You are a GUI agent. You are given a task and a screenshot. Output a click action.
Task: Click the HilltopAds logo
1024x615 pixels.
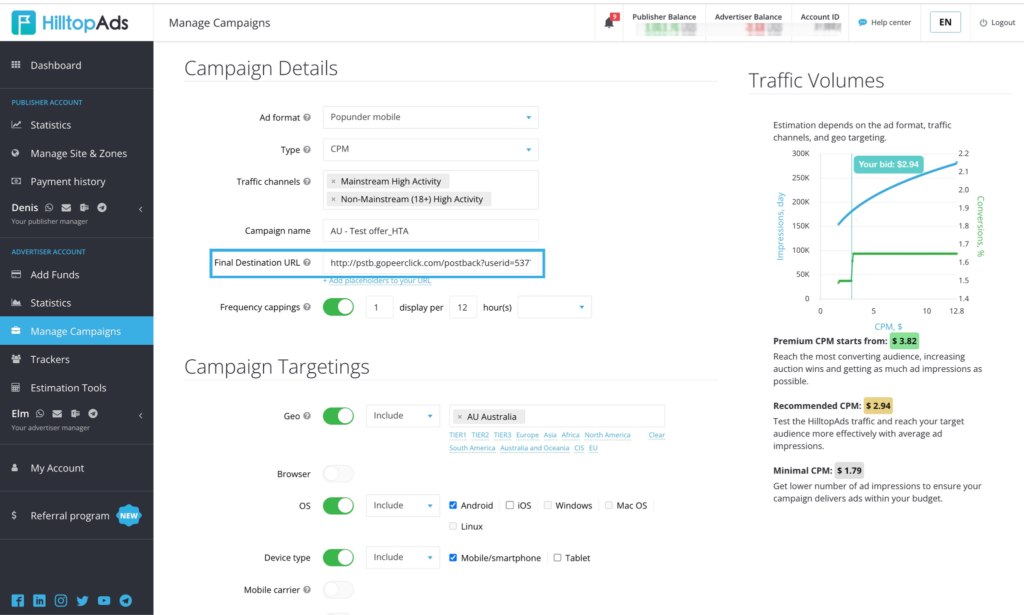[x=70, y=23]
